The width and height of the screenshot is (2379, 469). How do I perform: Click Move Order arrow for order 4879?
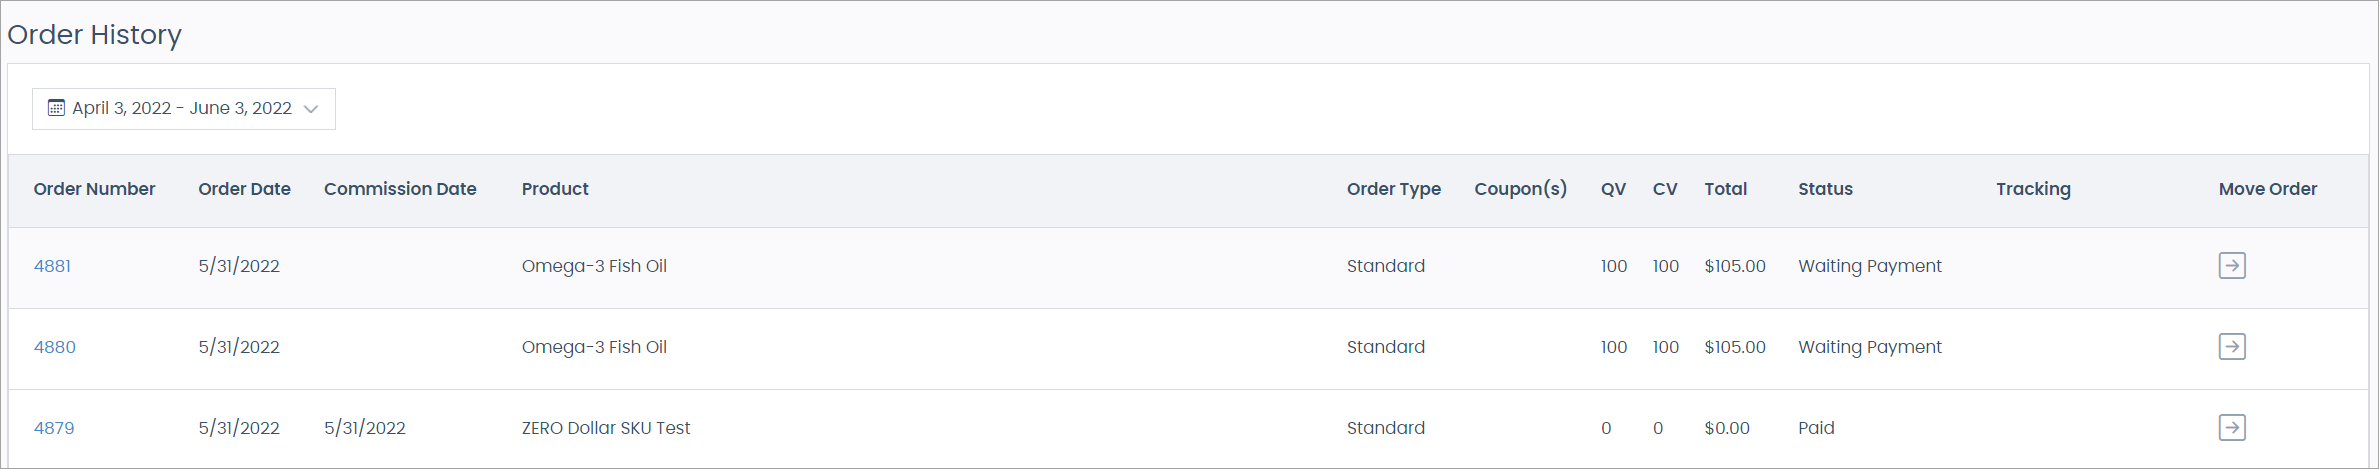pos(2232,428)
